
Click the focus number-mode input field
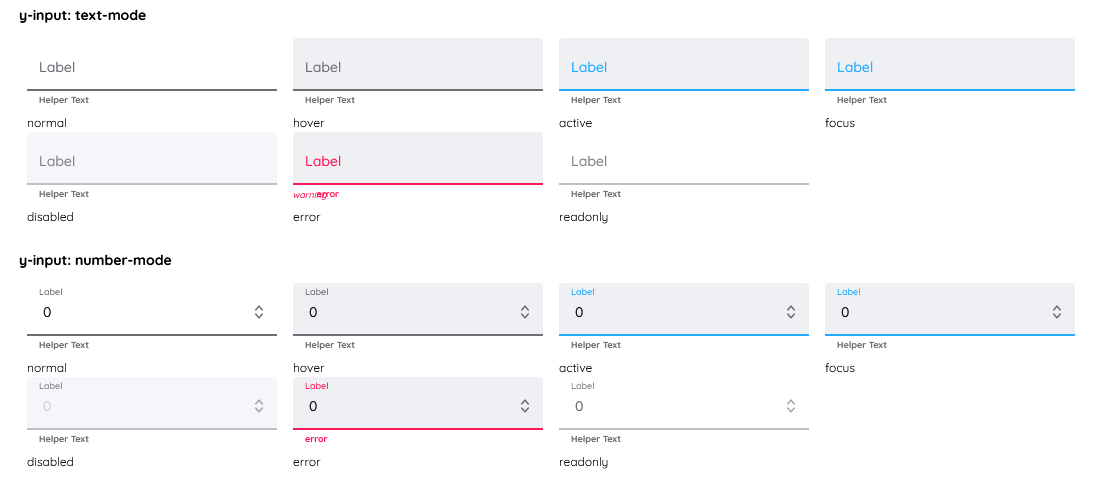[x=938, y=312]
